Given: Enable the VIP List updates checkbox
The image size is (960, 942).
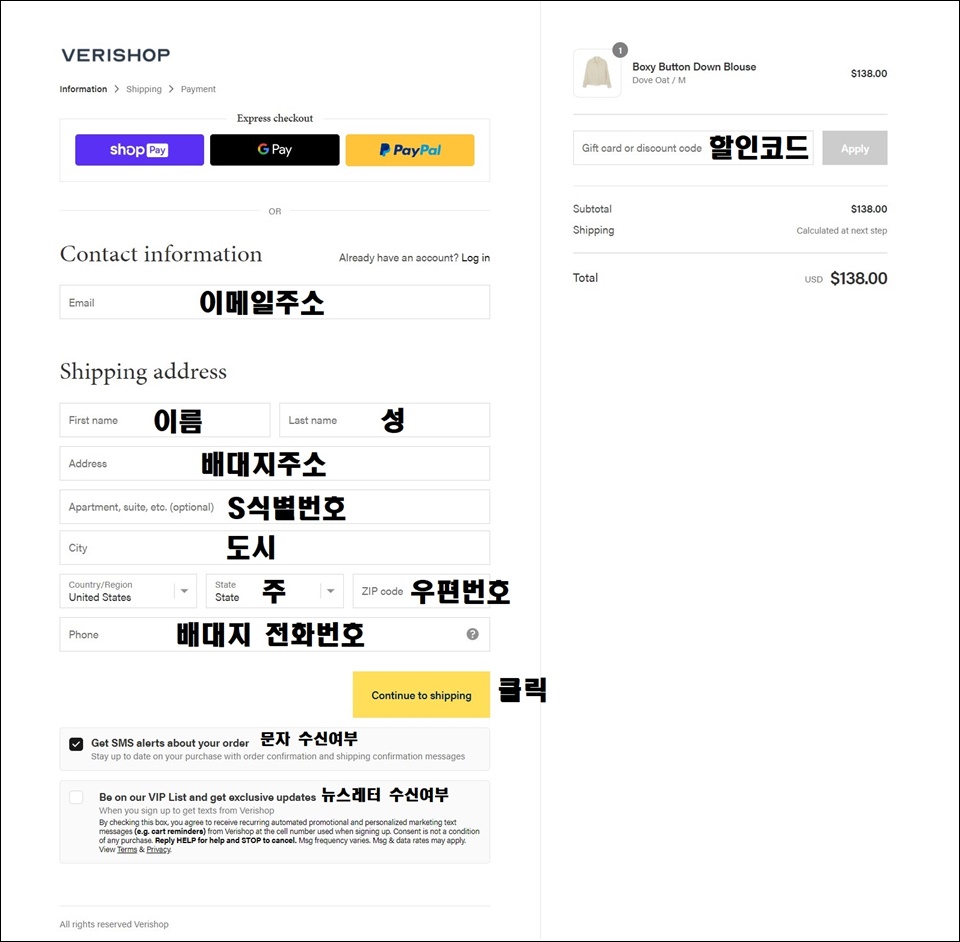Looking at the screenshot, I should tap(76, 797).
